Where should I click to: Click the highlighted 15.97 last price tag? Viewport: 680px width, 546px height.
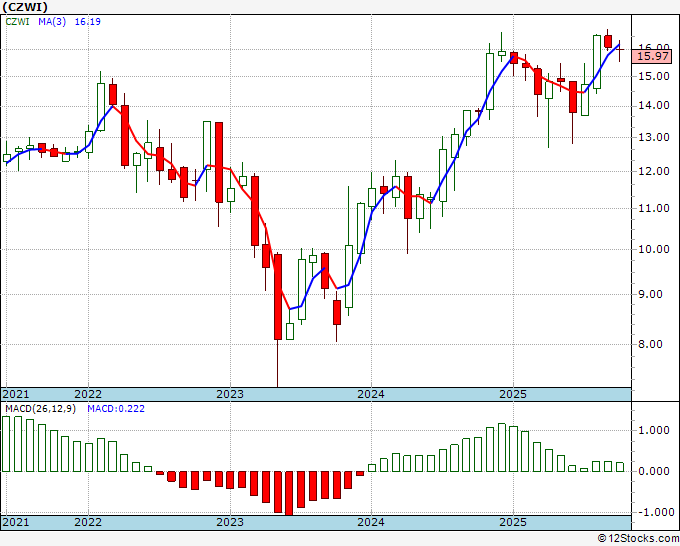point(653,56)
